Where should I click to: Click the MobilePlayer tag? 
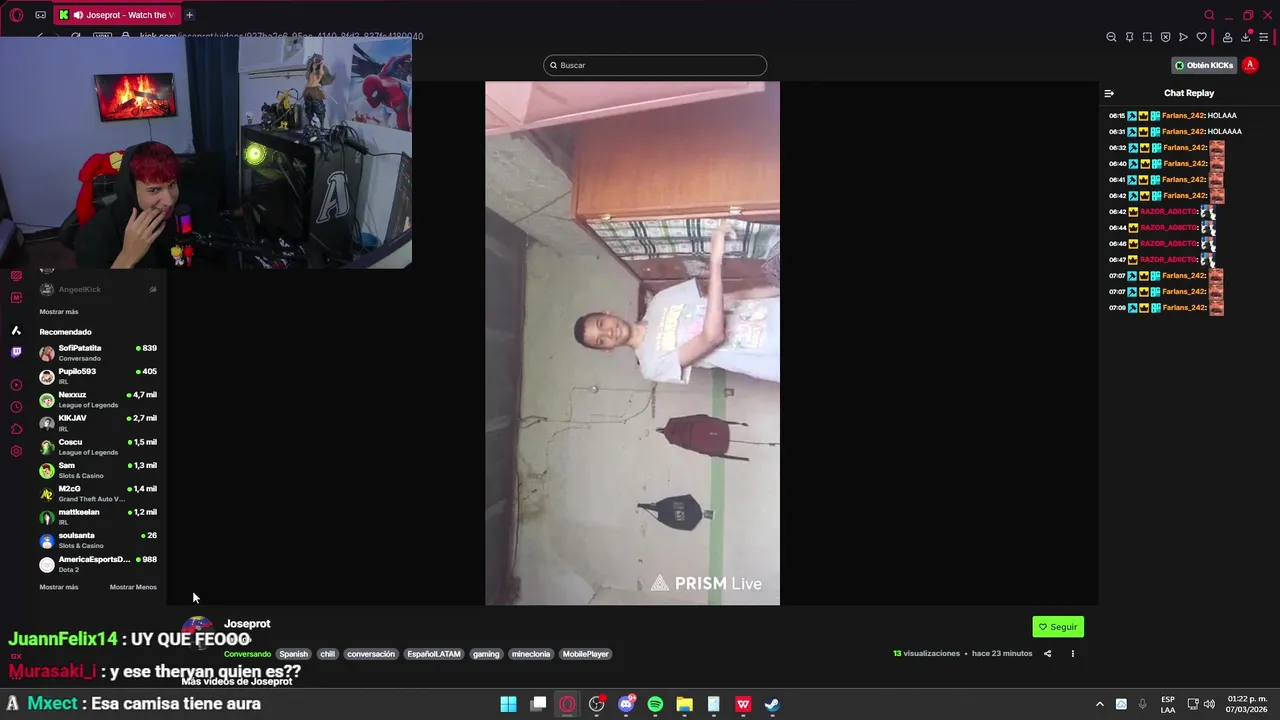point(585,654)
